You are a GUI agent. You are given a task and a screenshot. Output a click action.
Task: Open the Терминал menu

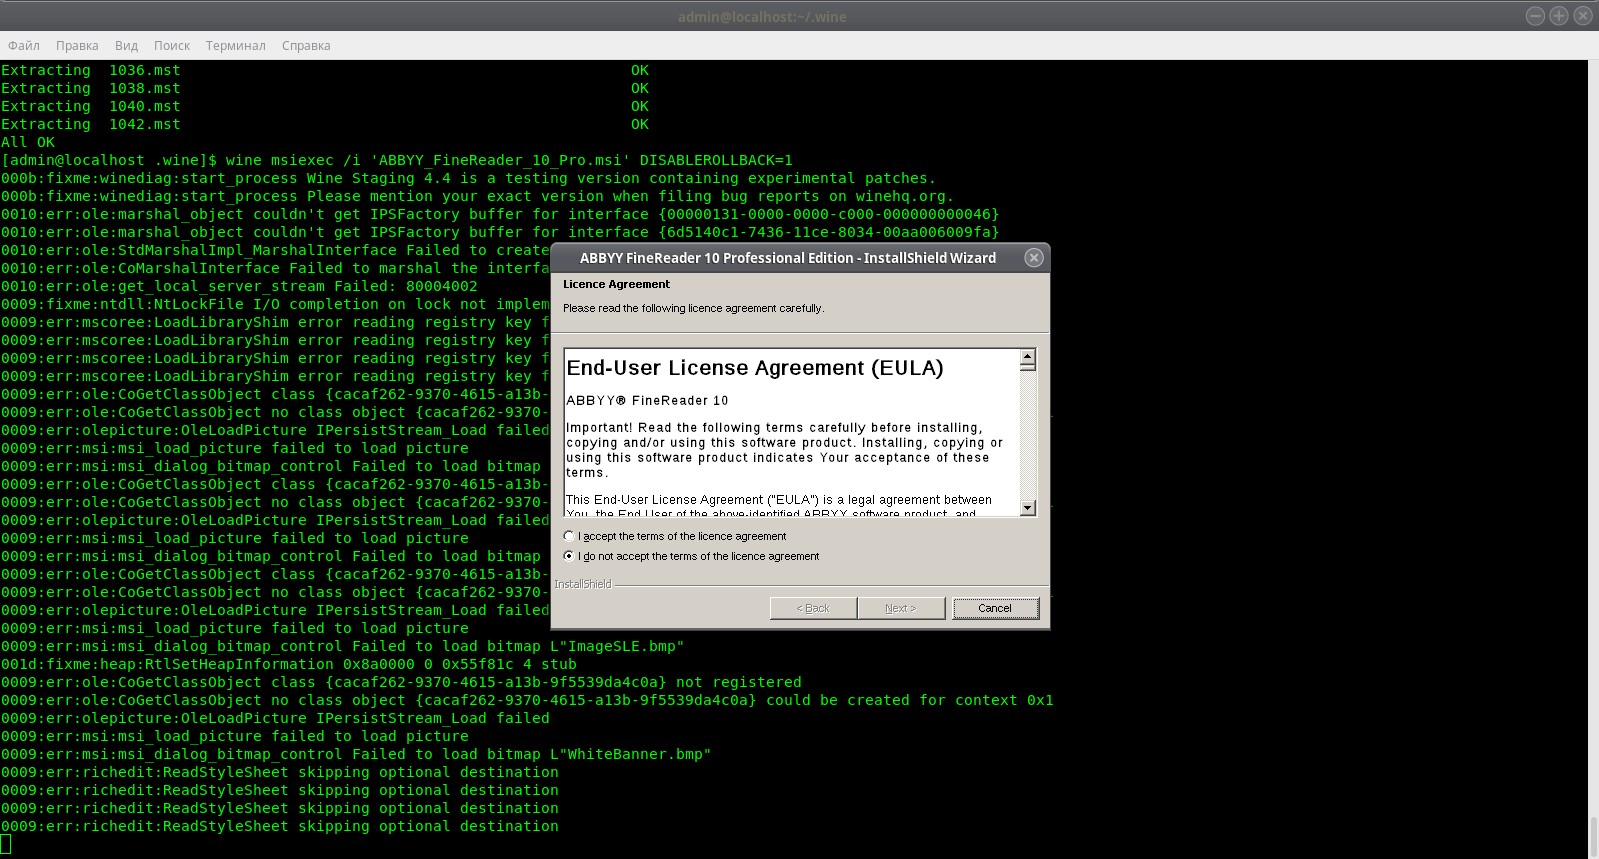(x=236, y=45)
